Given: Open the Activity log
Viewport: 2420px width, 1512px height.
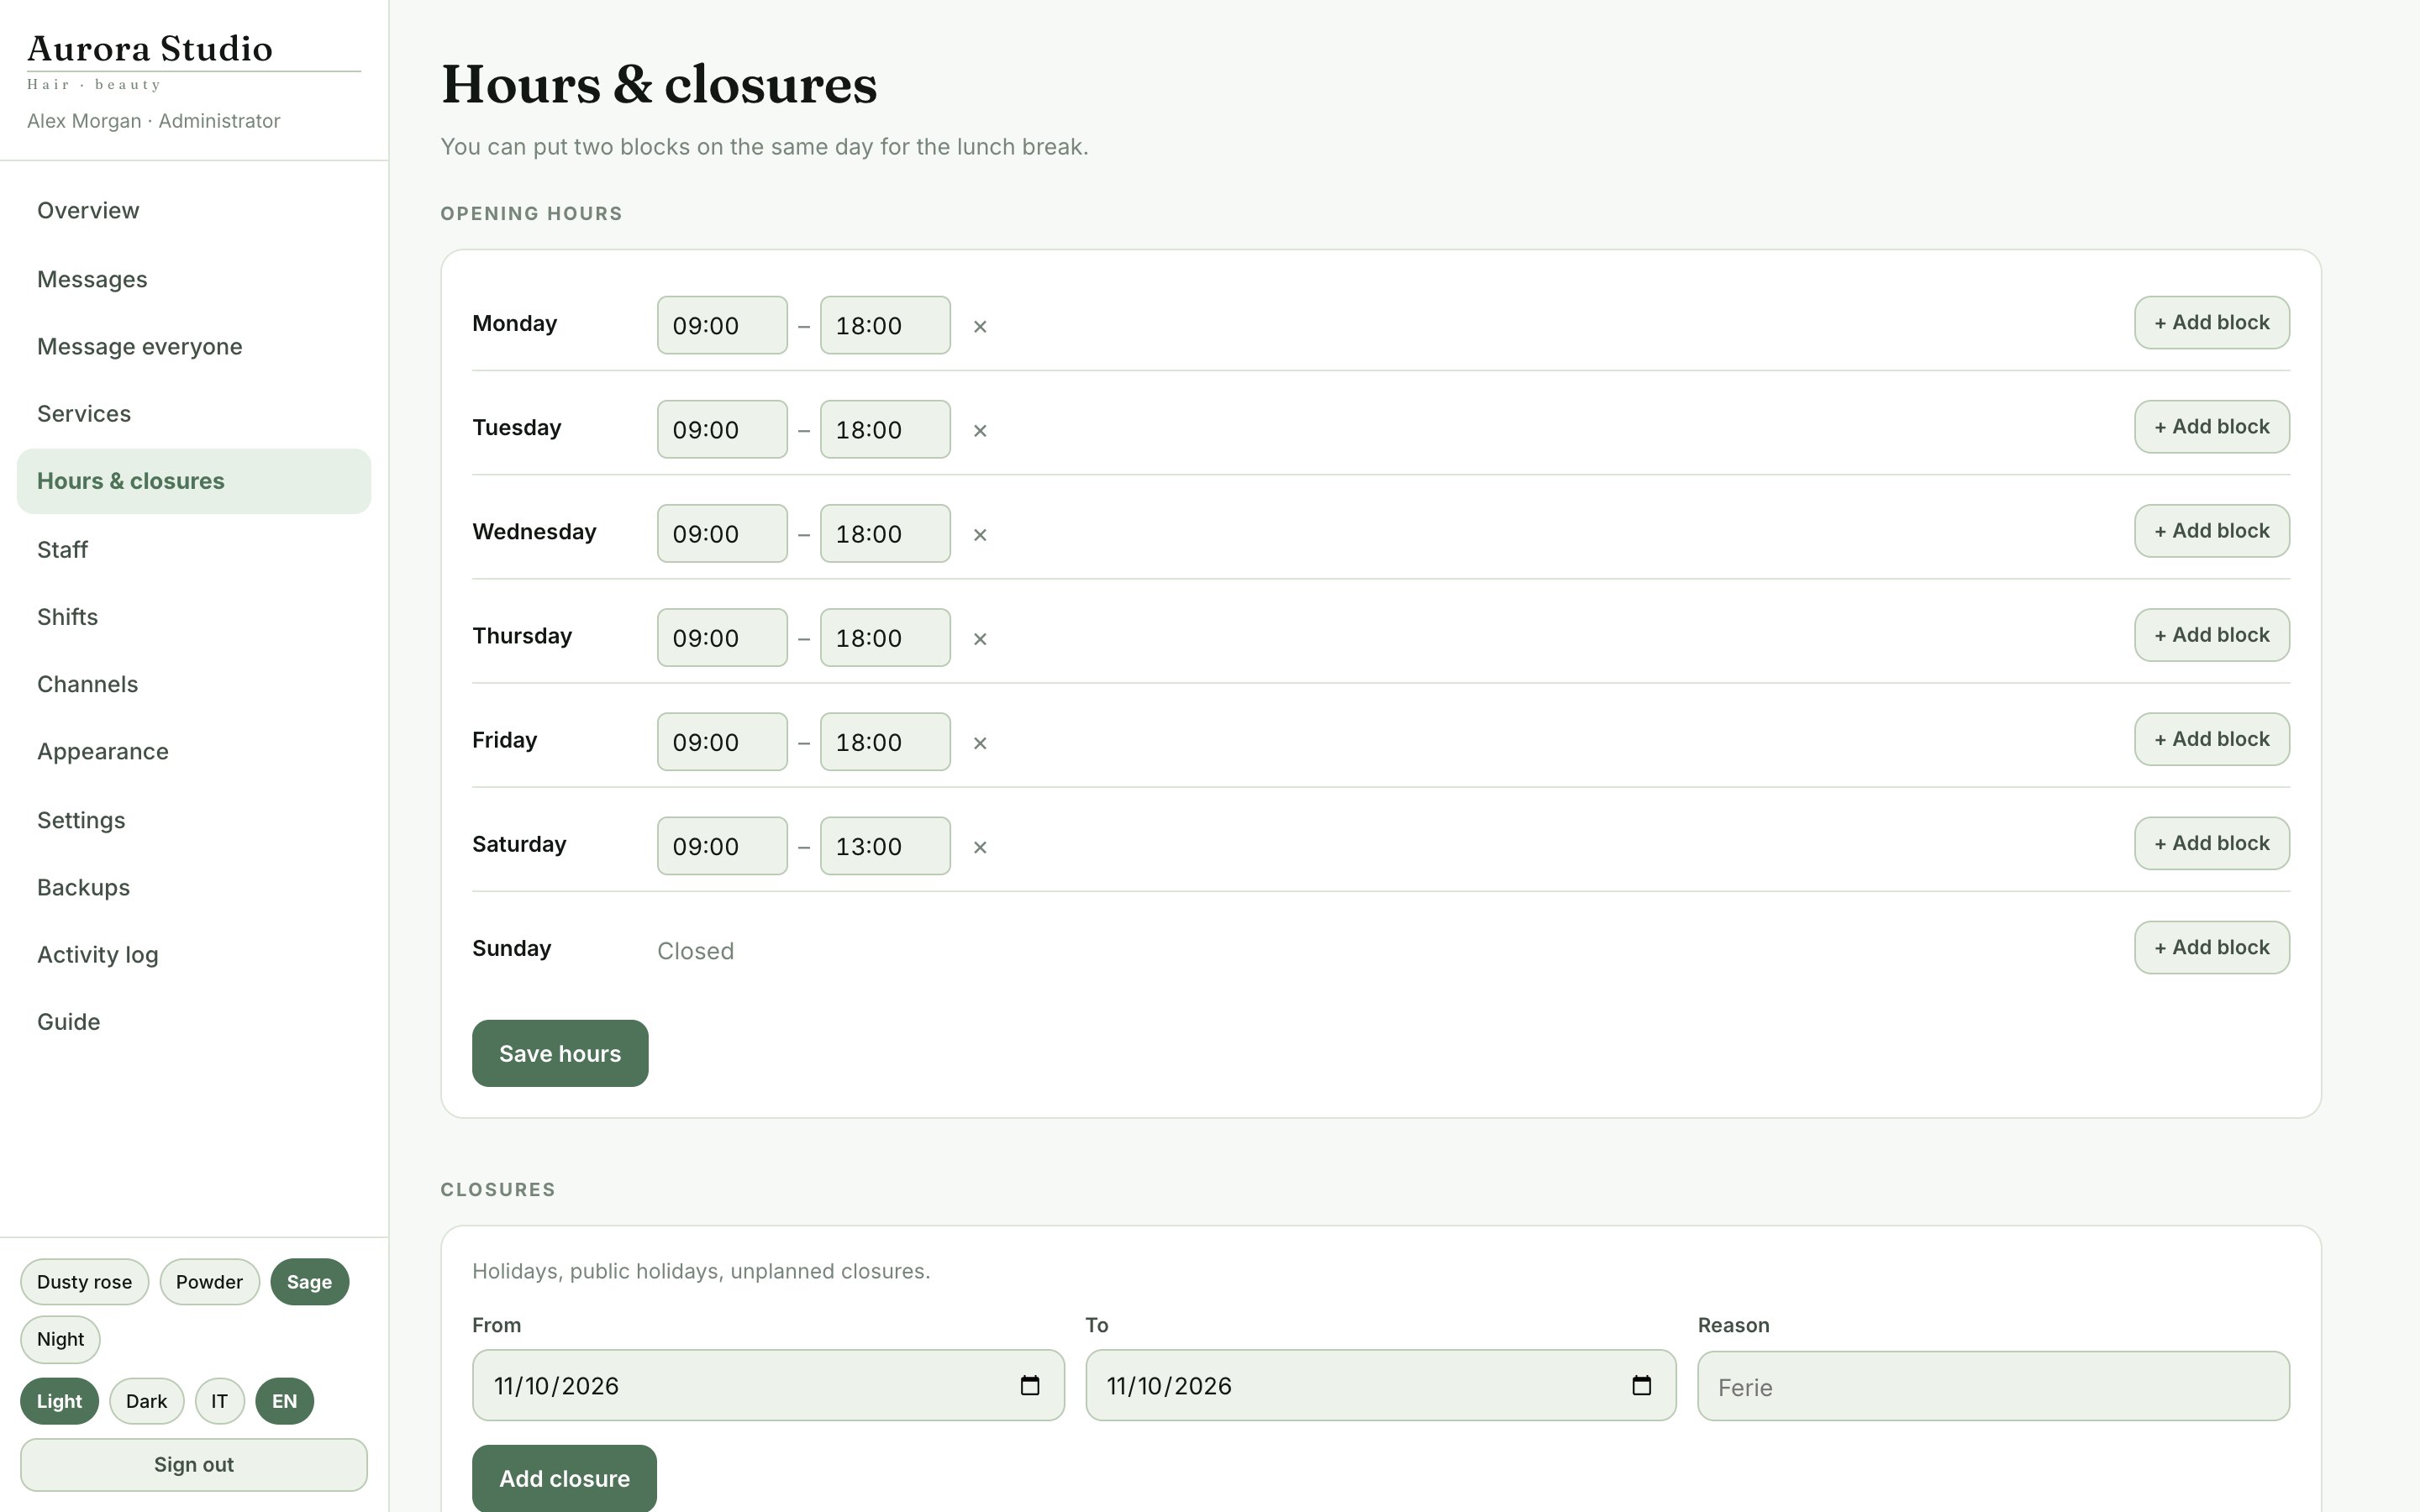Looking at the screenshot, I should point(194,955).
